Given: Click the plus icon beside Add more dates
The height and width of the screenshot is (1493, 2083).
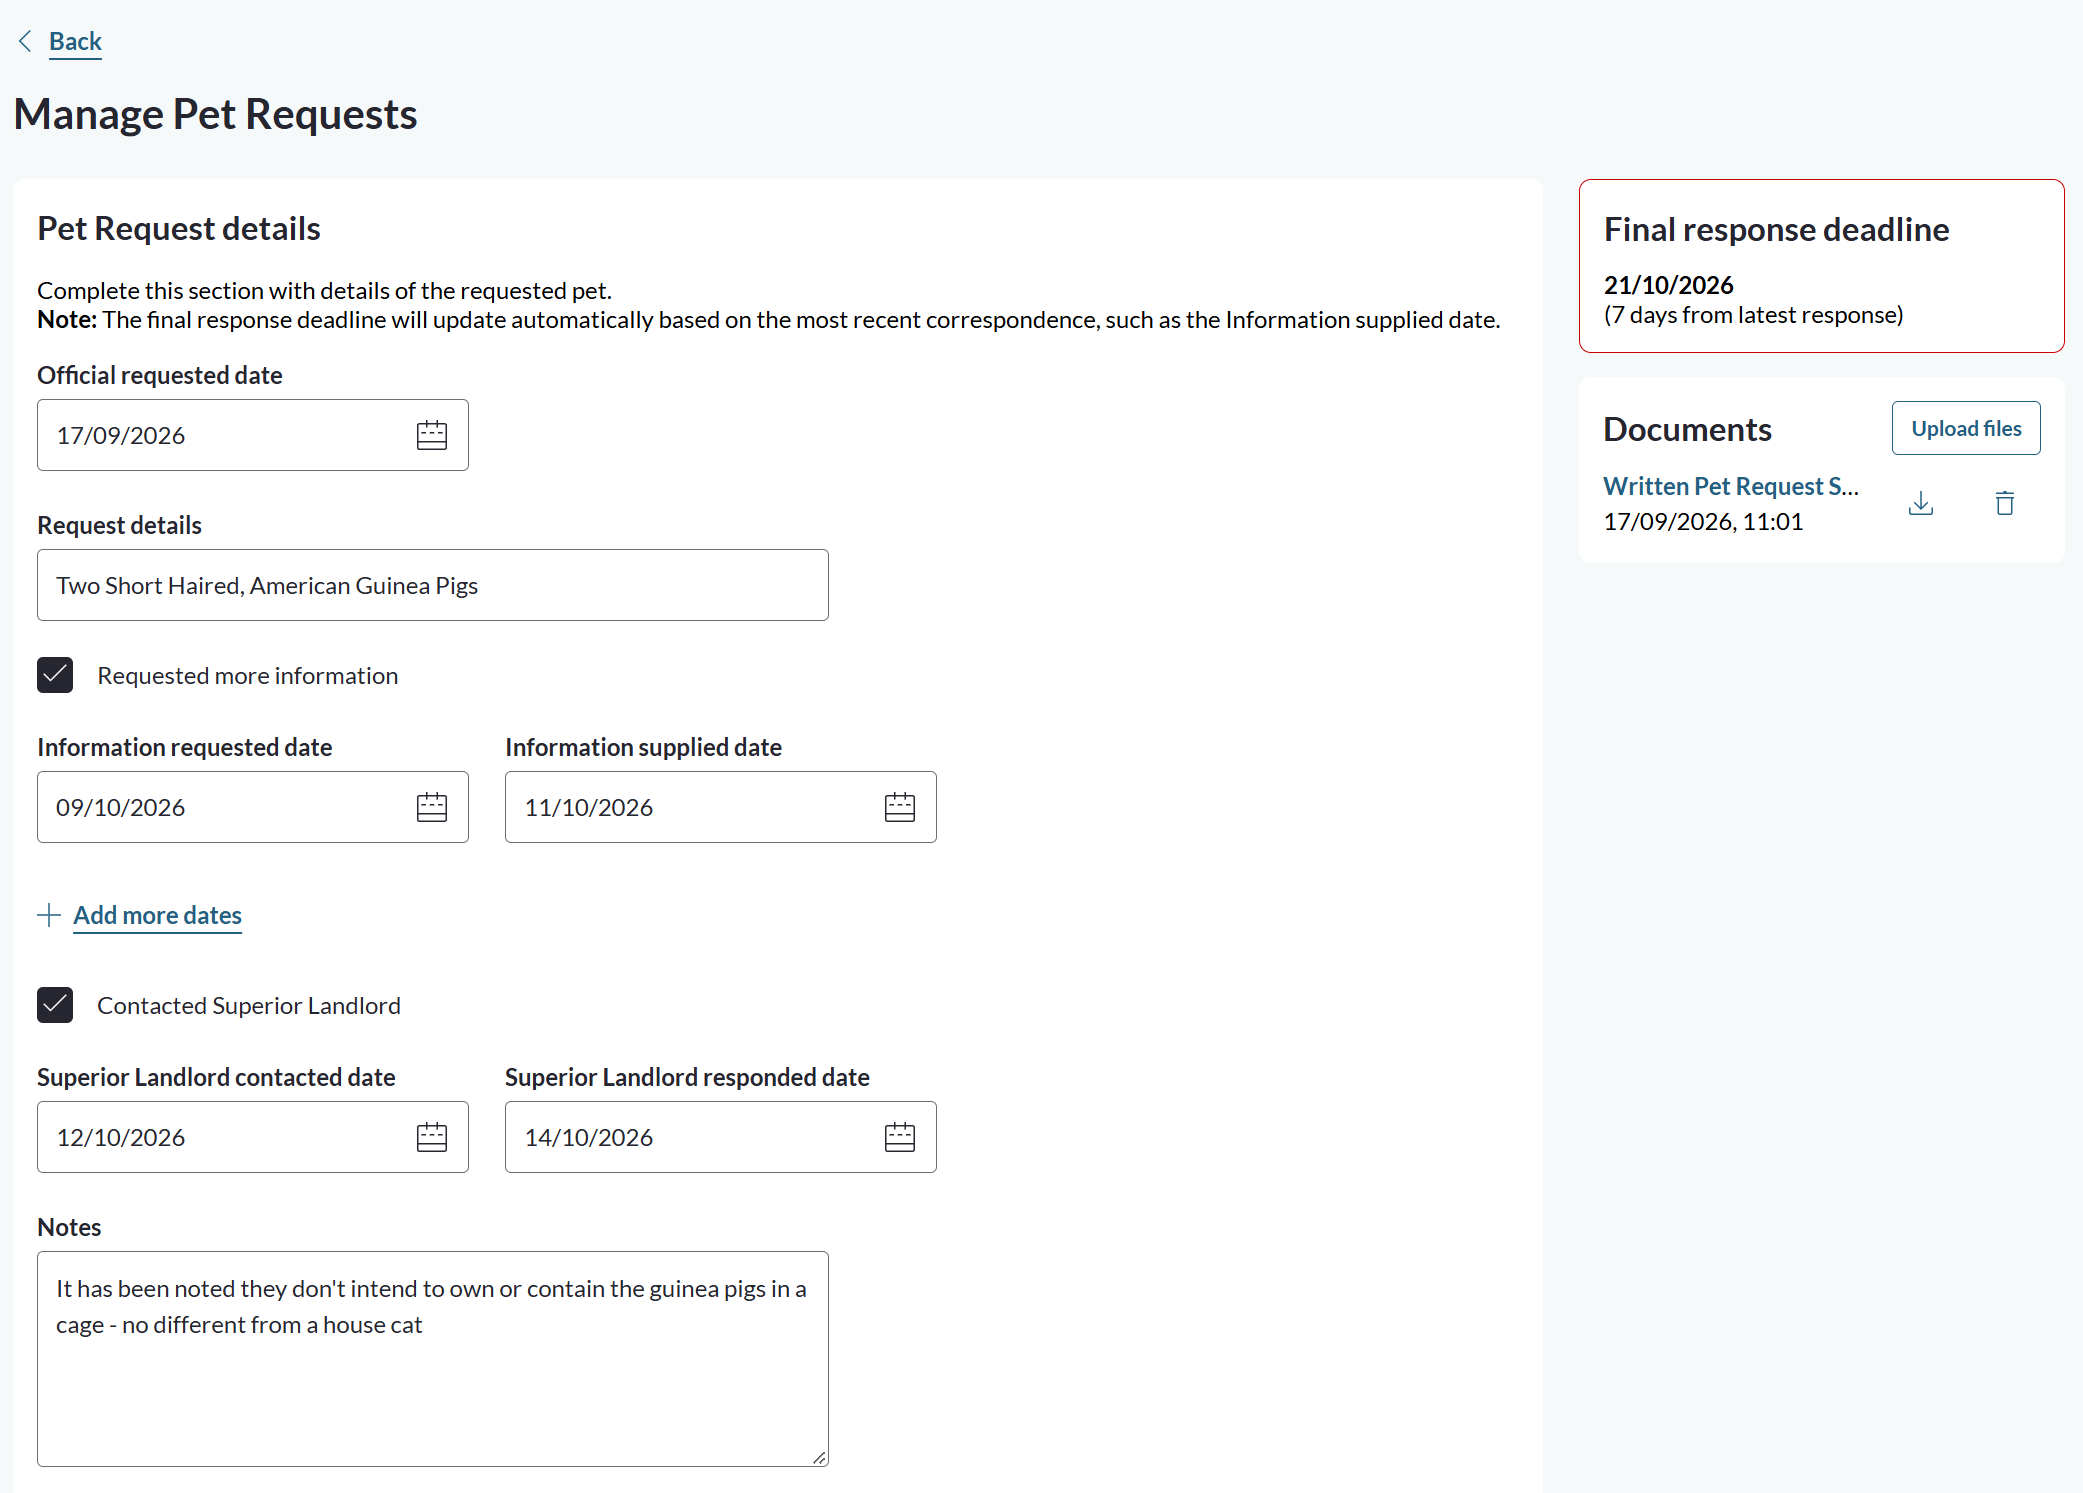Looking at the screenshot, I should [x=49, y=915].
